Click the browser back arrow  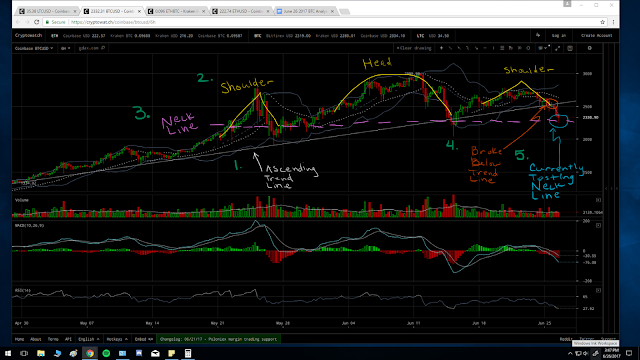tap(18, 22)
